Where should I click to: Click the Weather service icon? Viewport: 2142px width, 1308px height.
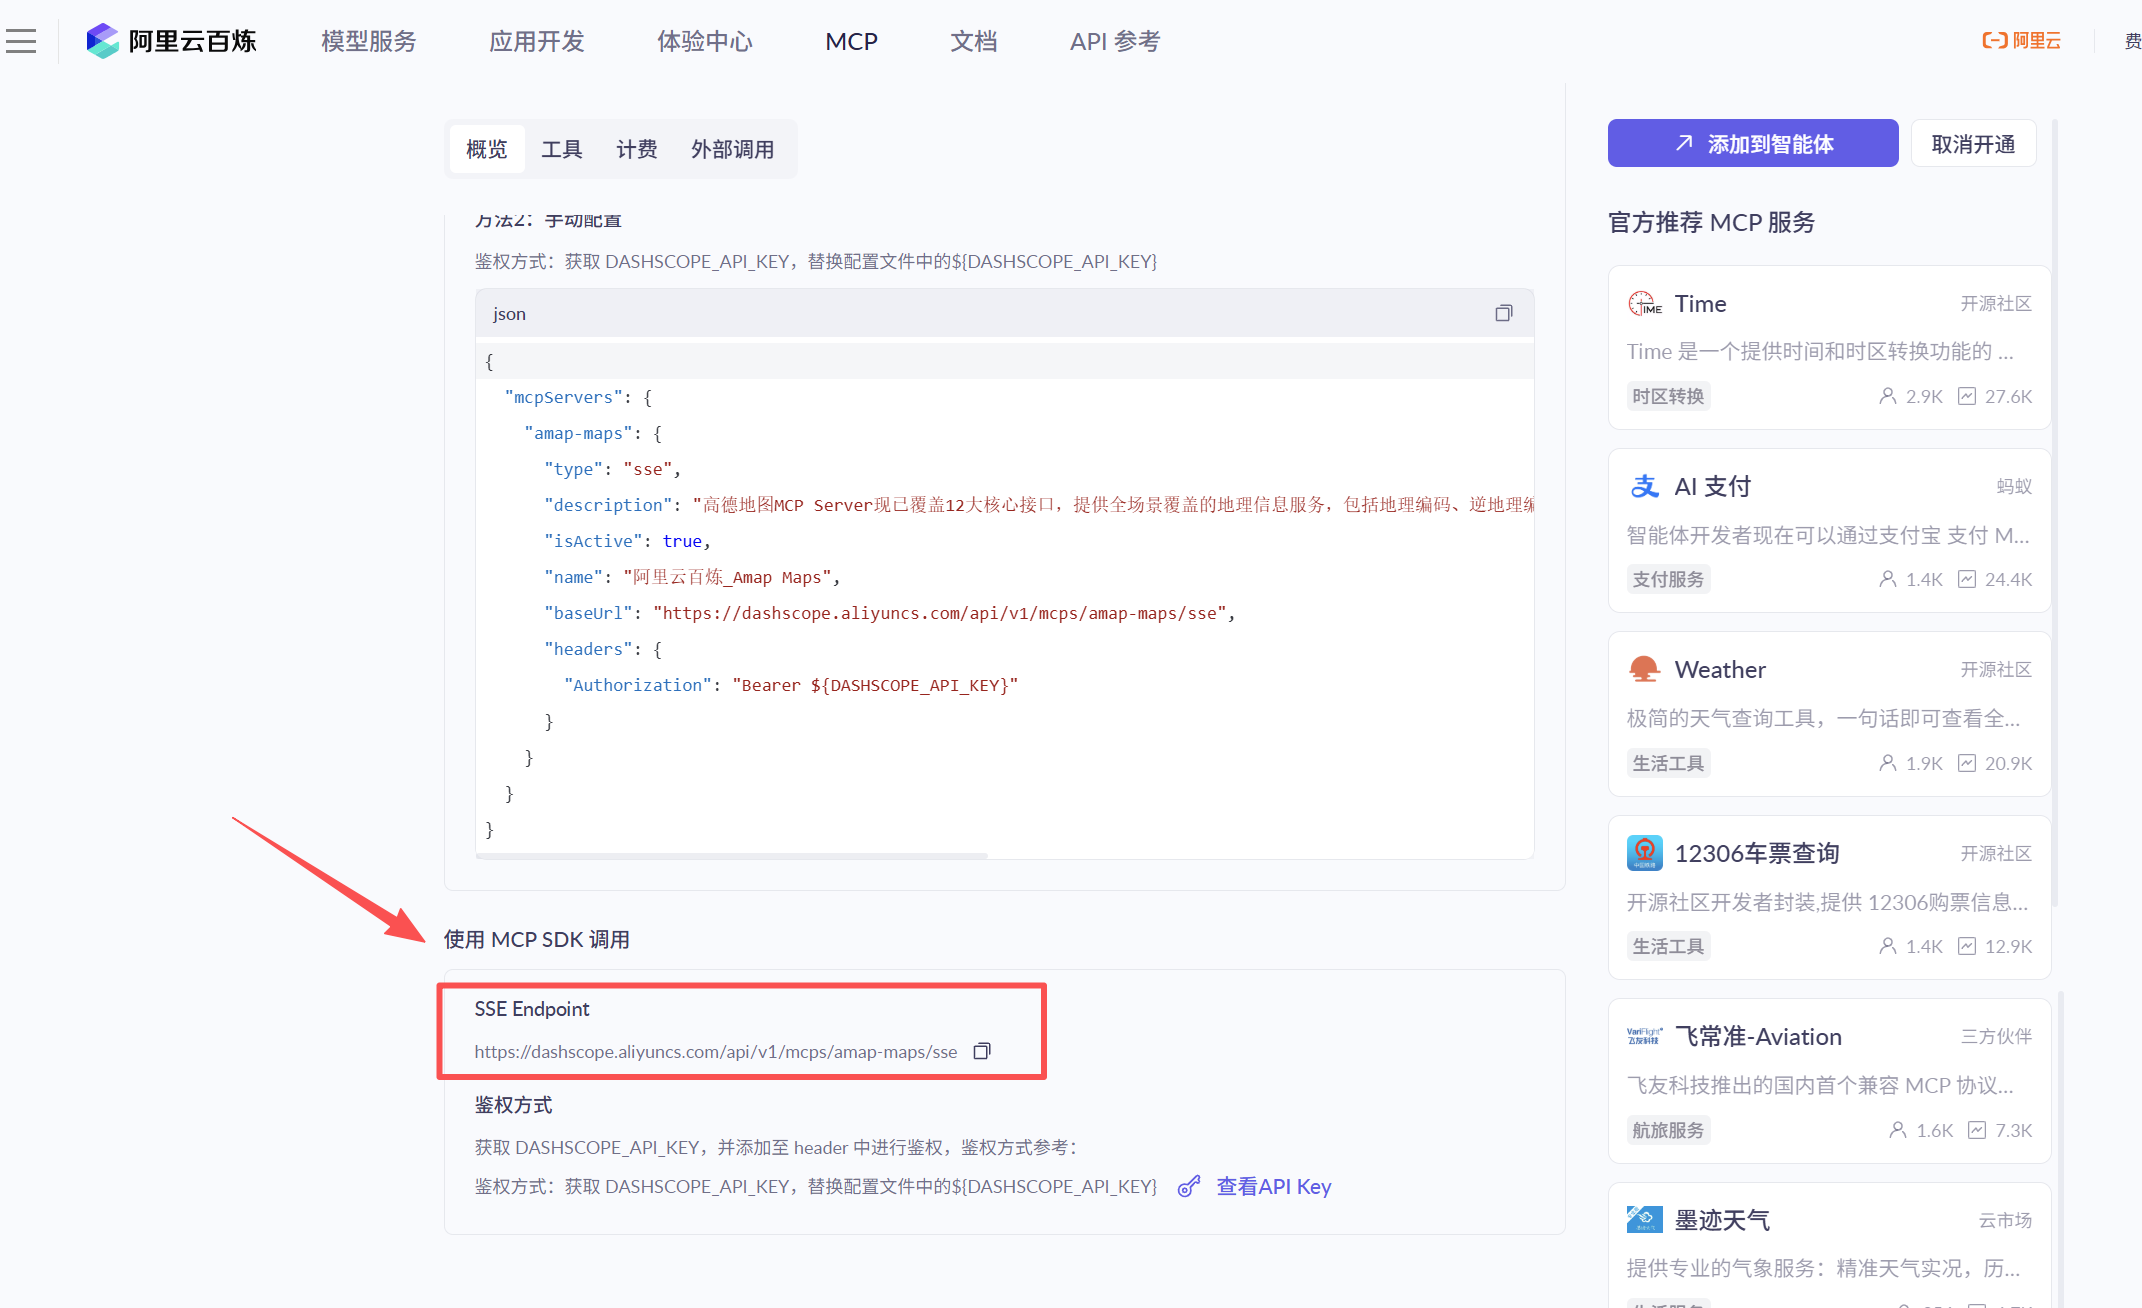coord(1644,670)
